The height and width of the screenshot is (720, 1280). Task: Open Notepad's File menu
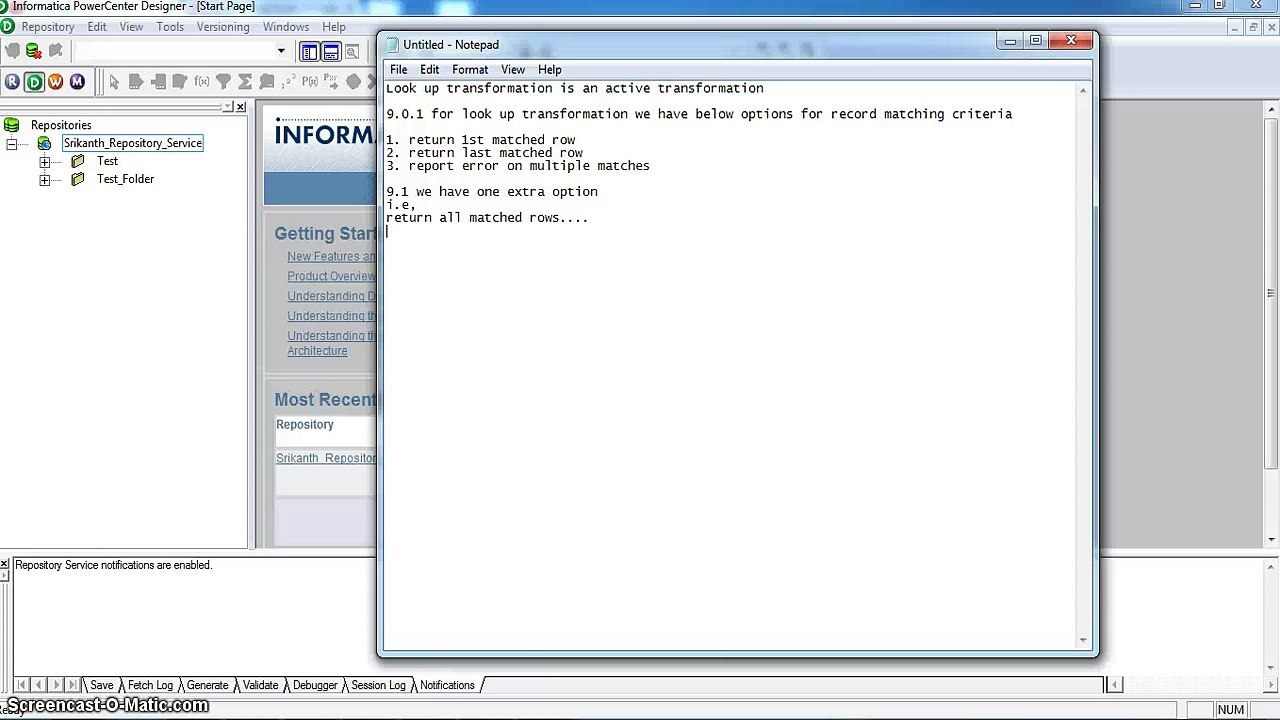click(x=398, y=70)
